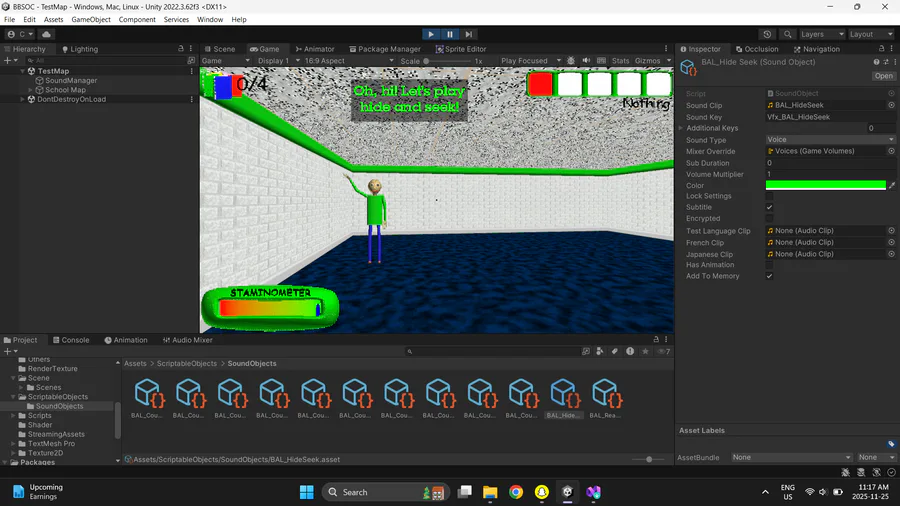Open the GameObject menu
This screenshot has height=506, width=900.
coord(91,20)
